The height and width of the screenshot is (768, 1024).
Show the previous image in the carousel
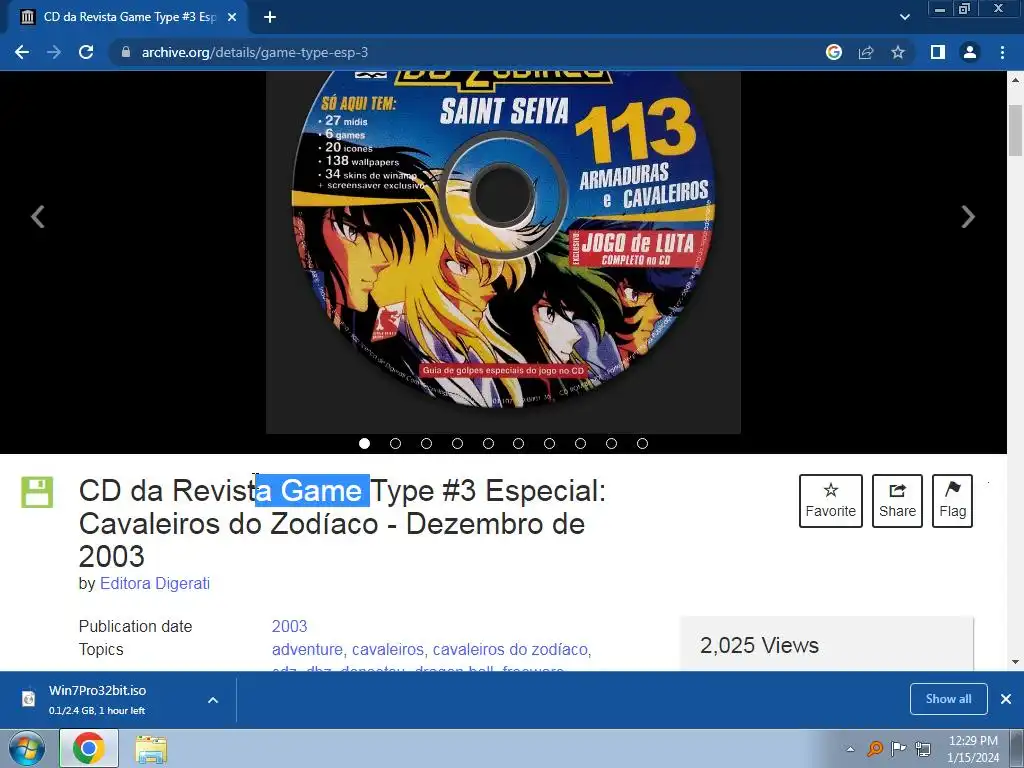pos(38,217)
